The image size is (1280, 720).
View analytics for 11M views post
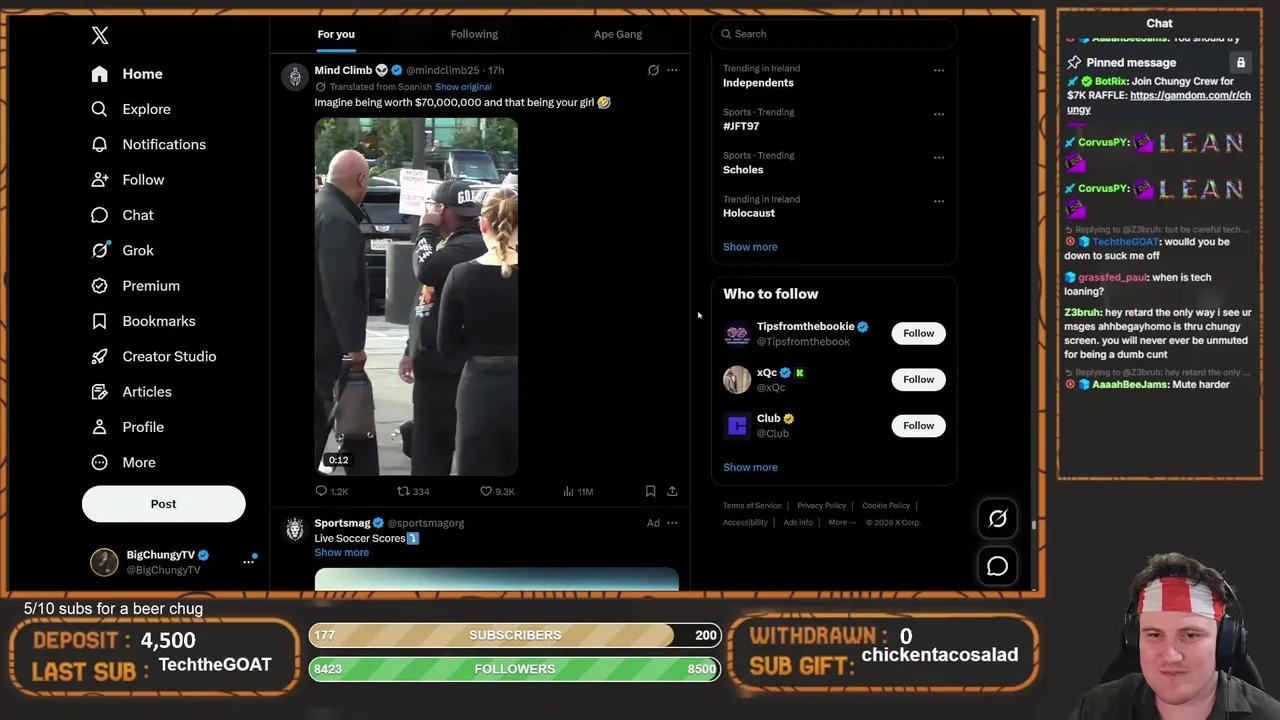coord(578,491)
